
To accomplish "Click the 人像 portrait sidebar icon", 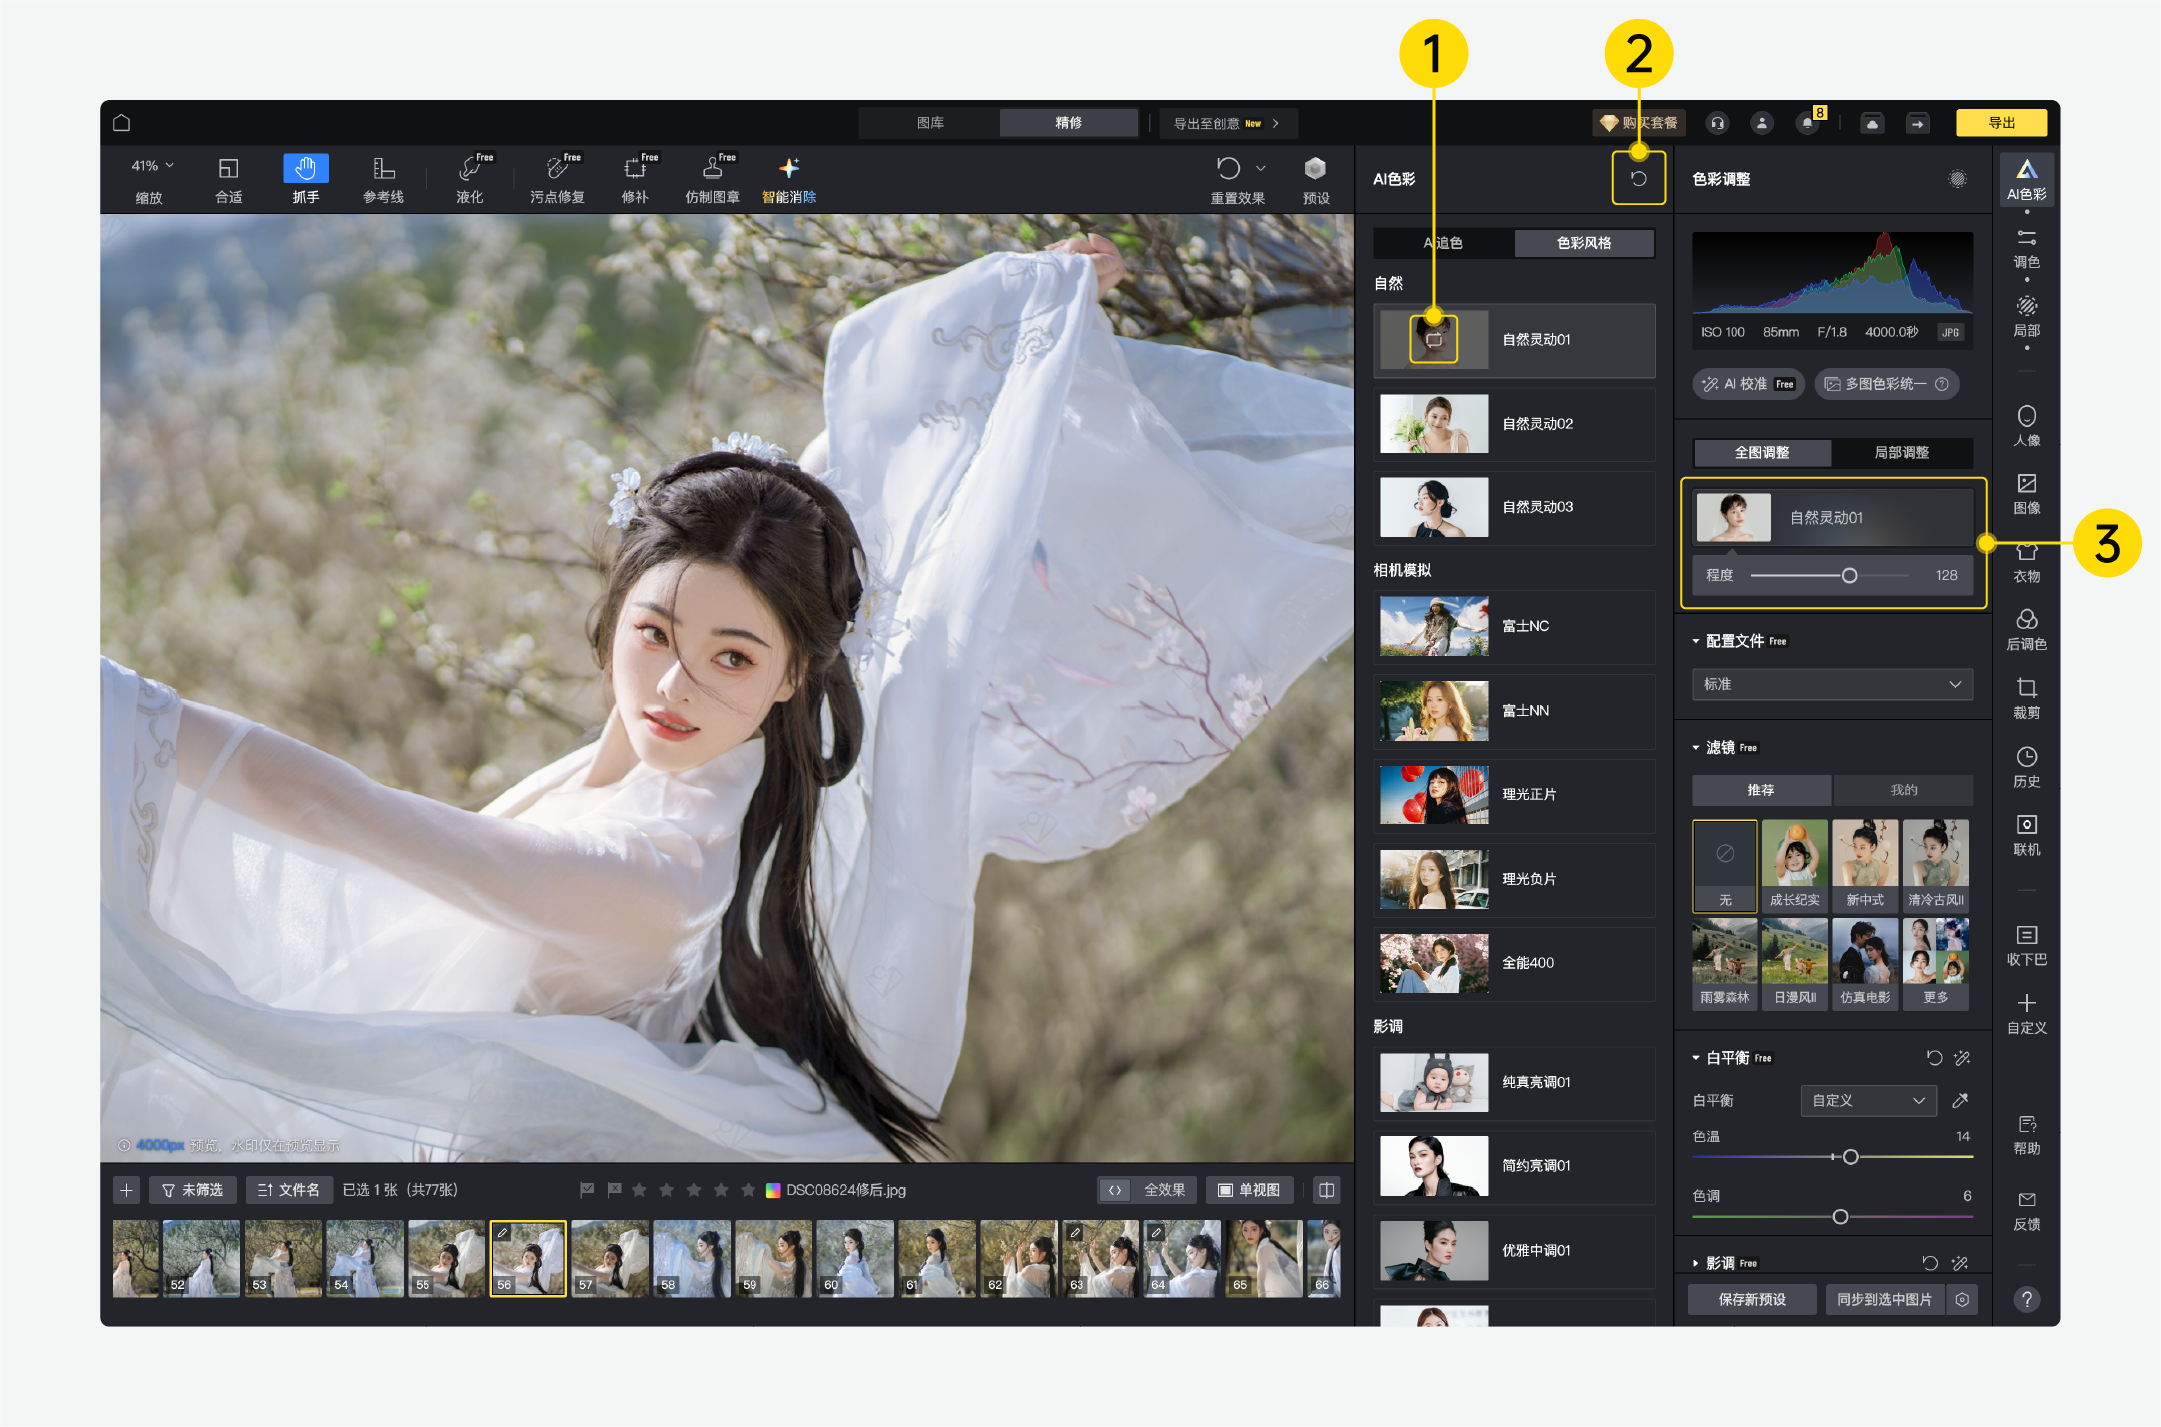I will [x=2026, y=425].
